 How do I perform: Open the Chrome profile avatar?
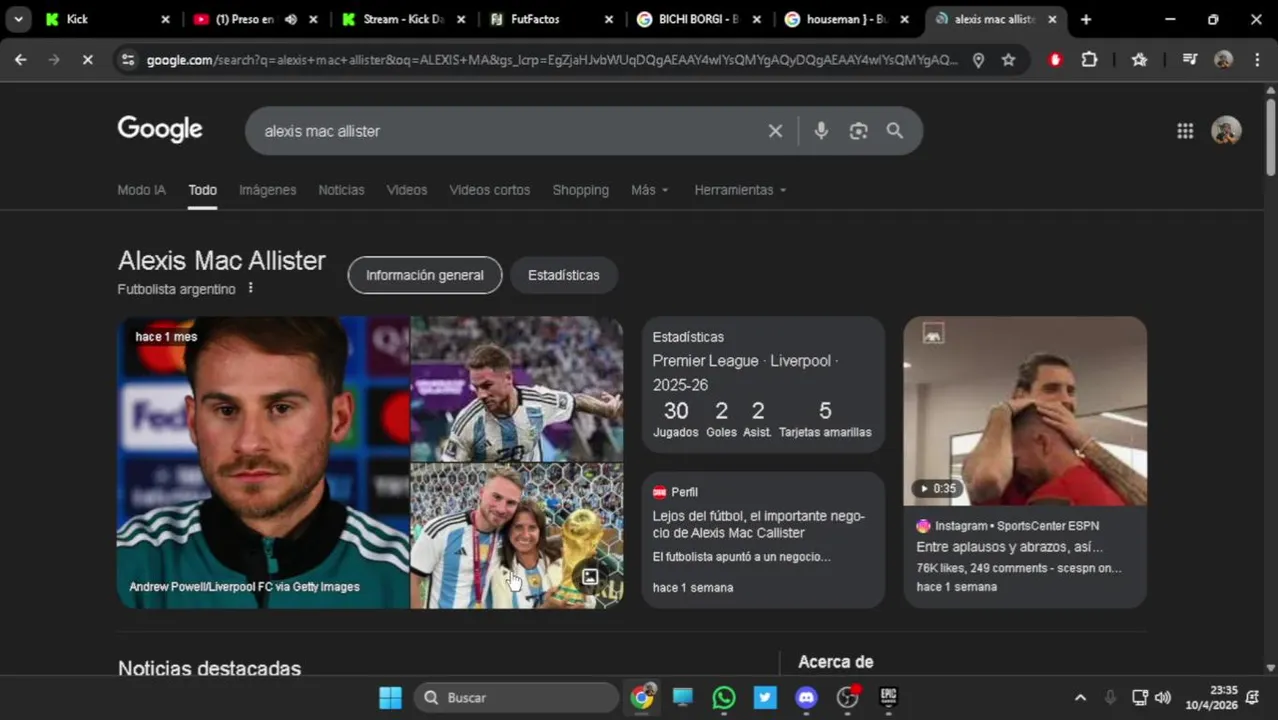click(1223, 60)
